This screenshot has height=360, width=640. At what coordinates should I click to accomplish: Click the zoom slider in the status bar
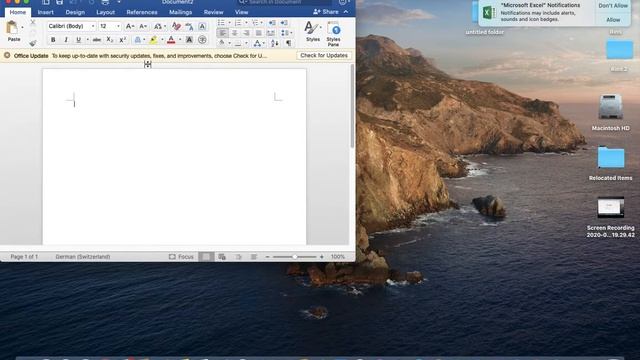tap(295, 257)
